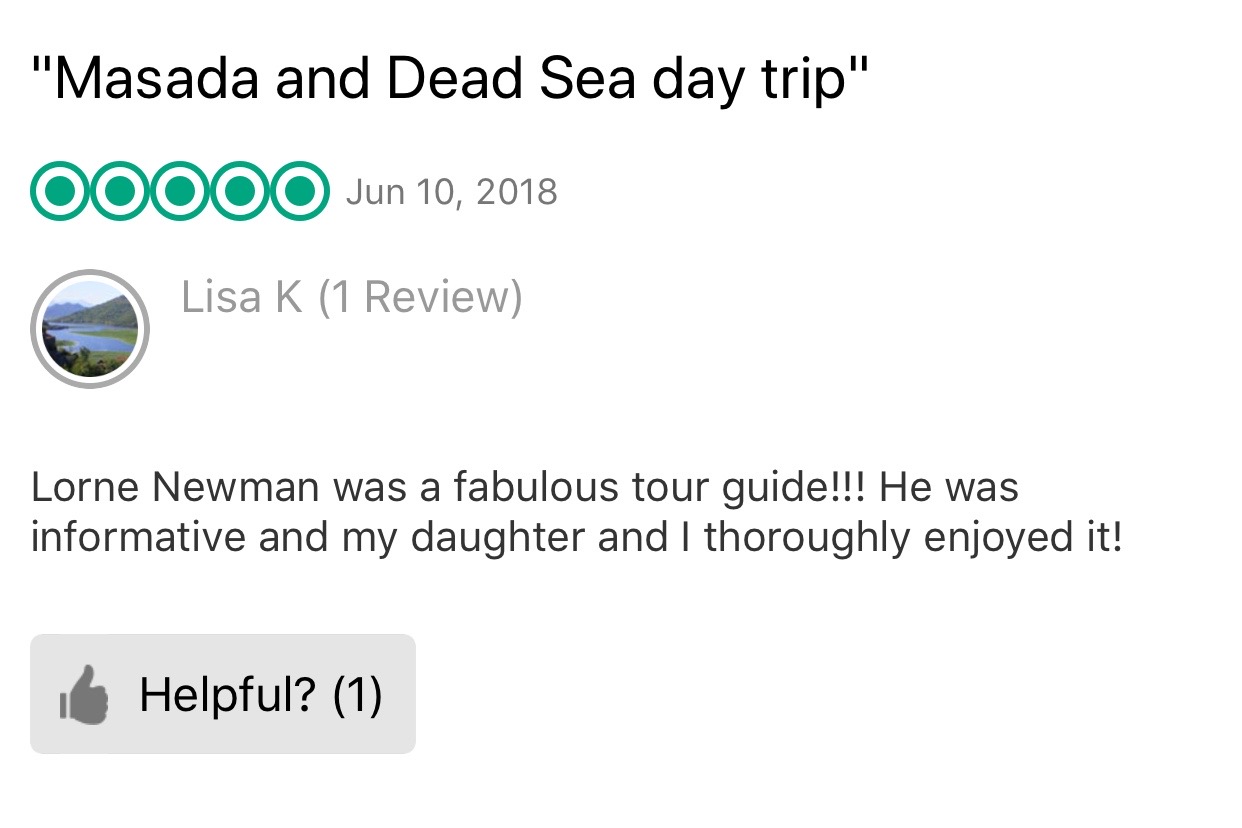Click the review line starting with "informative"
The image size is (1242, 828).
click(576, 537)
